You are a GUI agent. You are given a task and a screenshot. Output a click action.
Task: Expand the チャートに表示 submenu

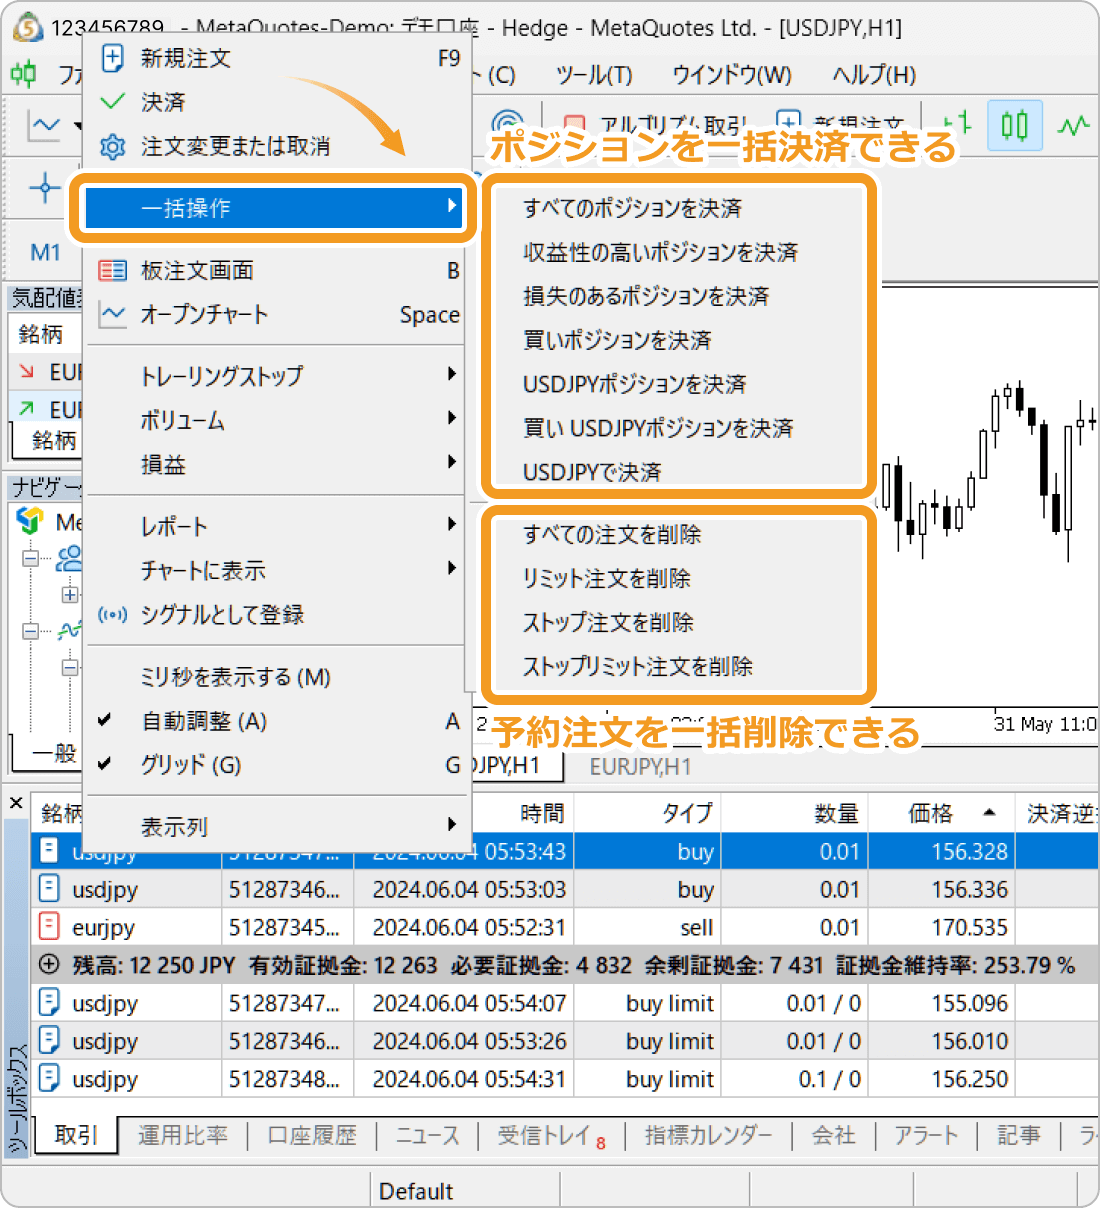(x=277, y=570)
